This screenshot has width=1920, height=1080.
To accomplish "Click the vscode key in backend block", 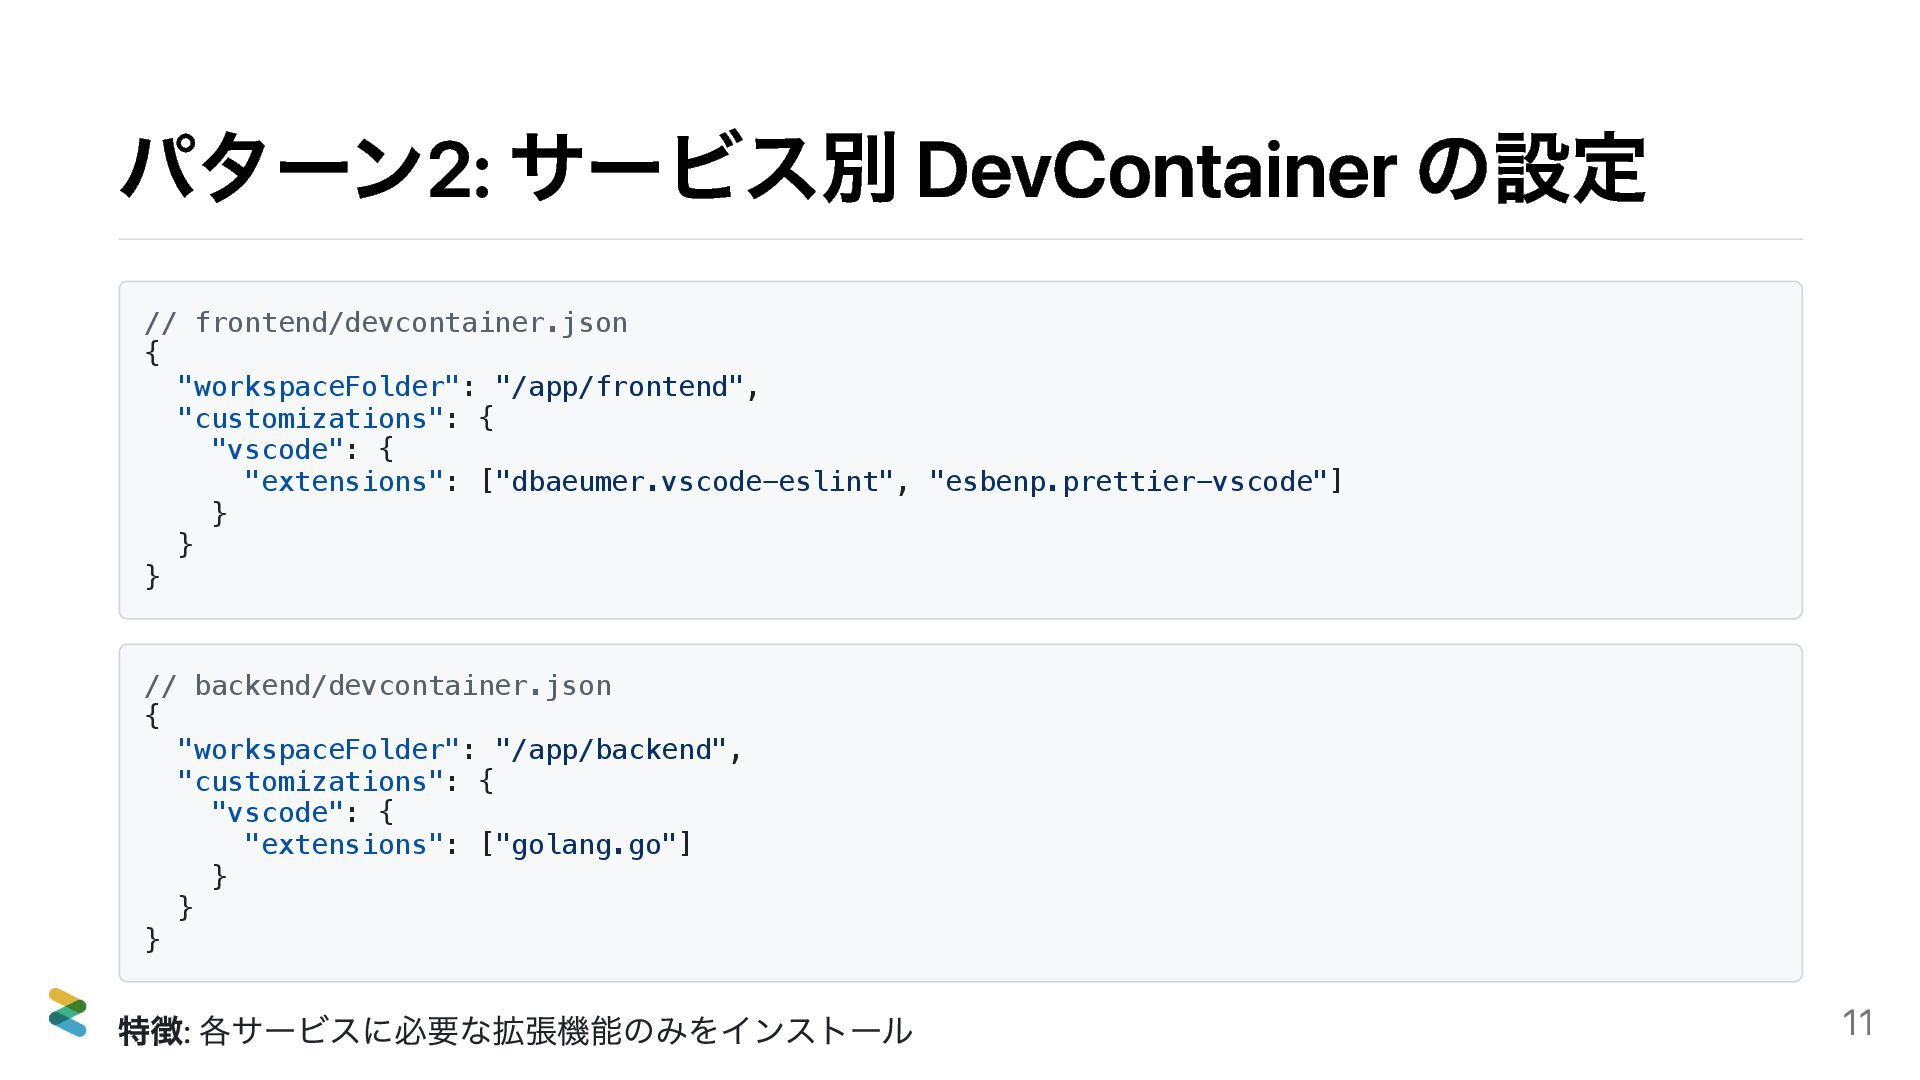I will [277, 813].
